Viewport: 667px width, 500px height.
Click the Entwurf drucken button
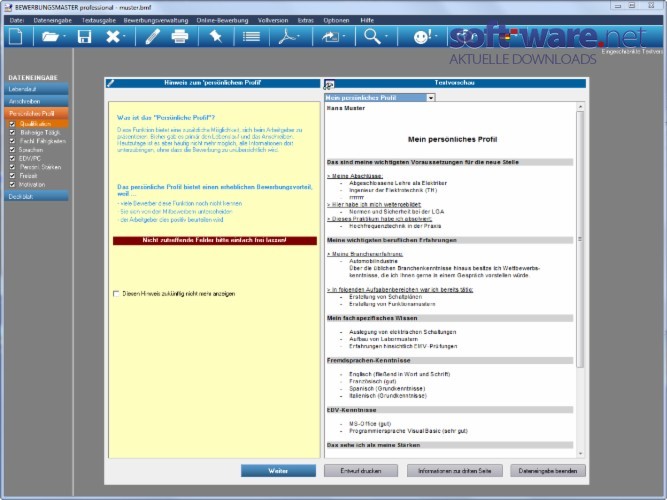361,471
